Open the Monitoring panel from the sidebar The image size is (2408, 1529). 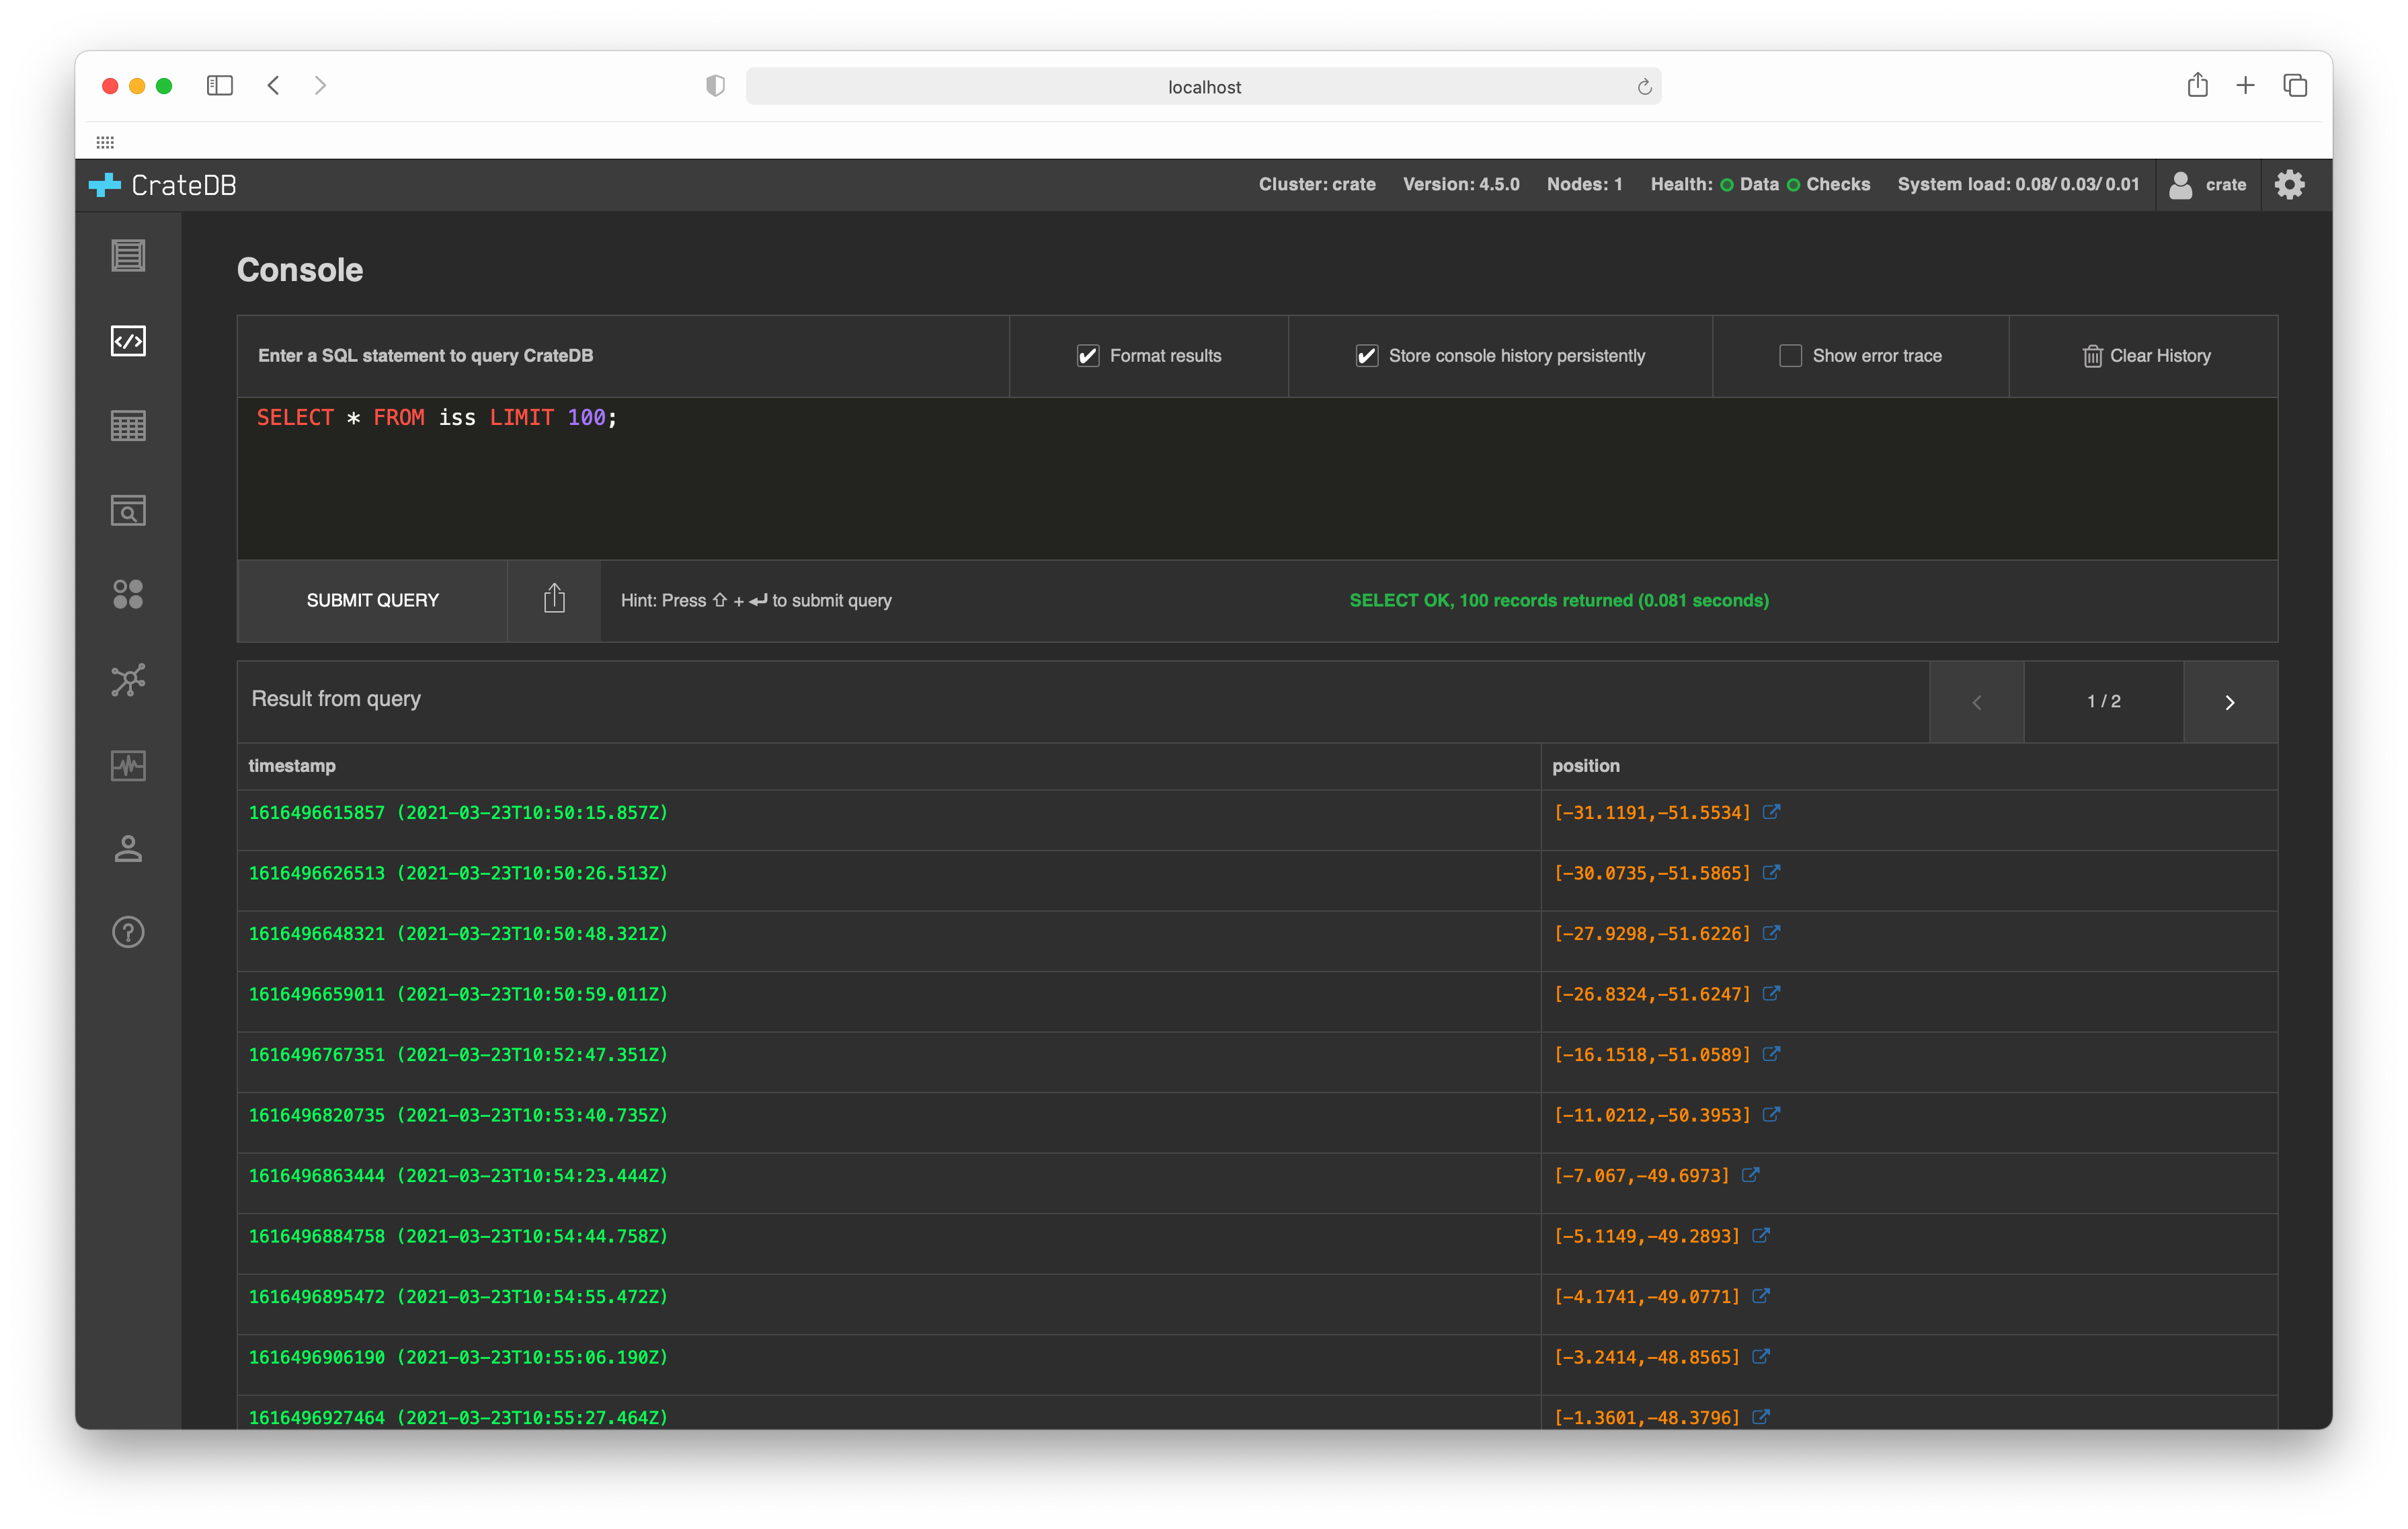point(128,766)
